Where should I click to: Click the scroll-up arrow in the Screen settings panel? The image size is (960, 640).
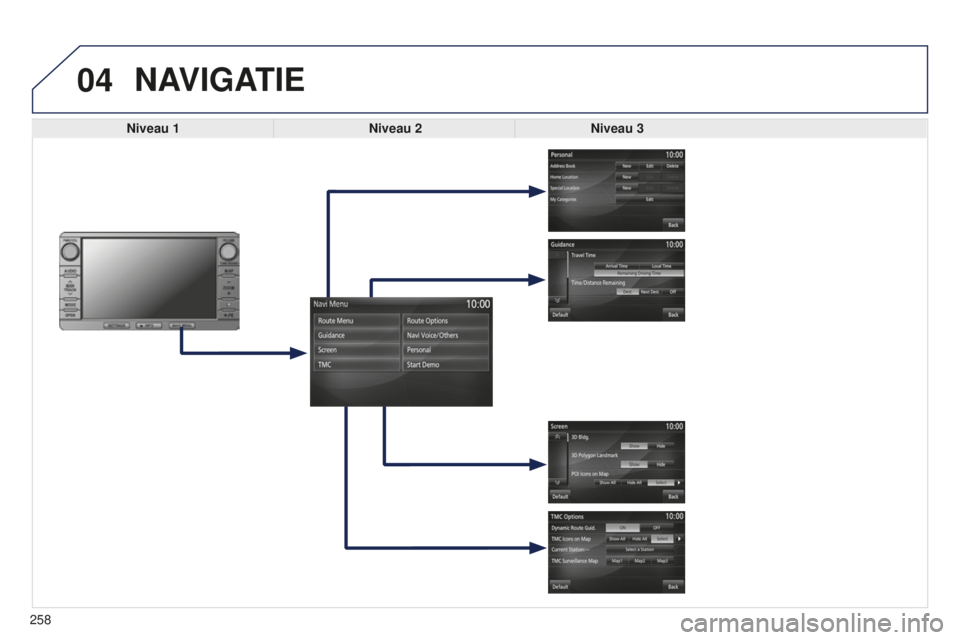point(557,437)
